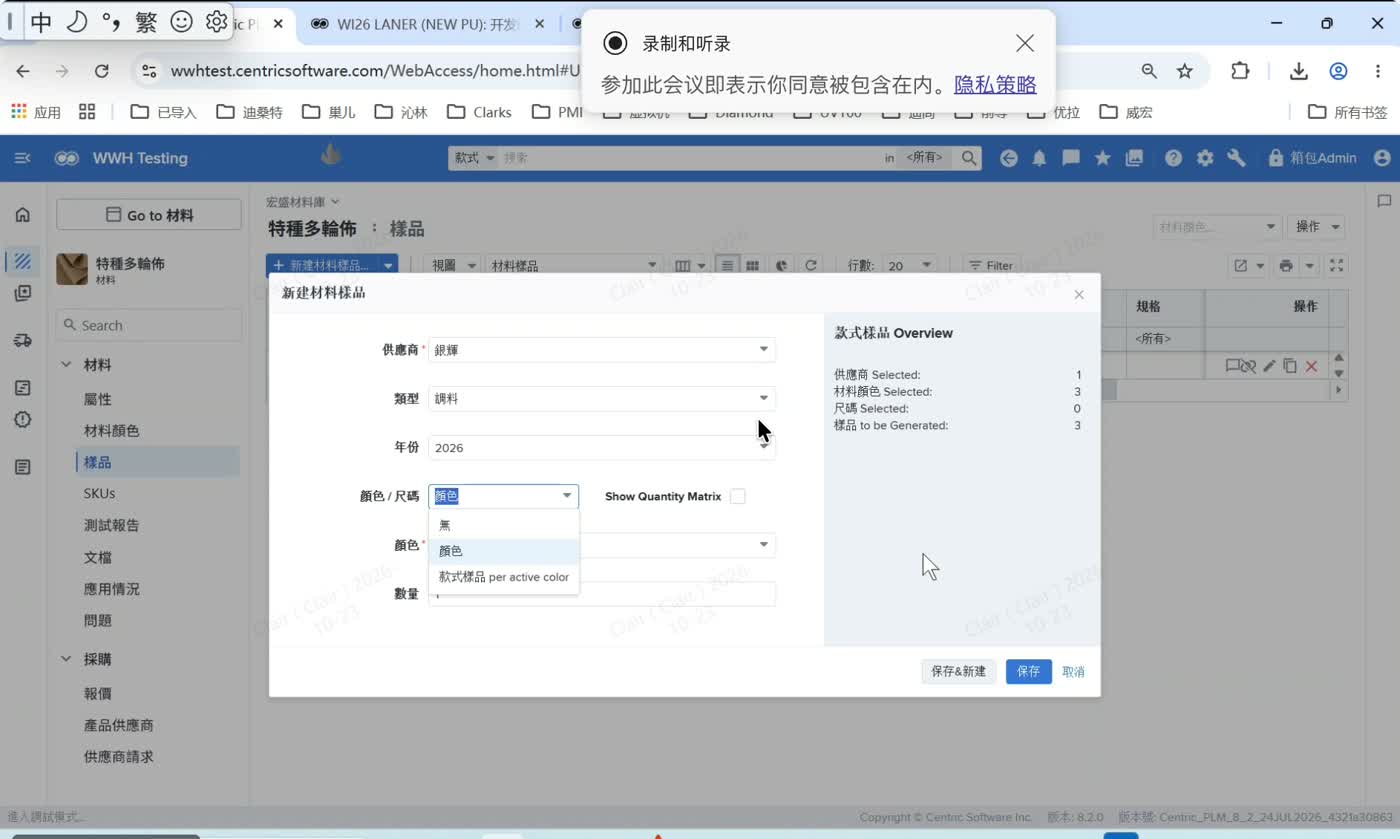Click the 保存&新建 button

(x=958, y=671)
